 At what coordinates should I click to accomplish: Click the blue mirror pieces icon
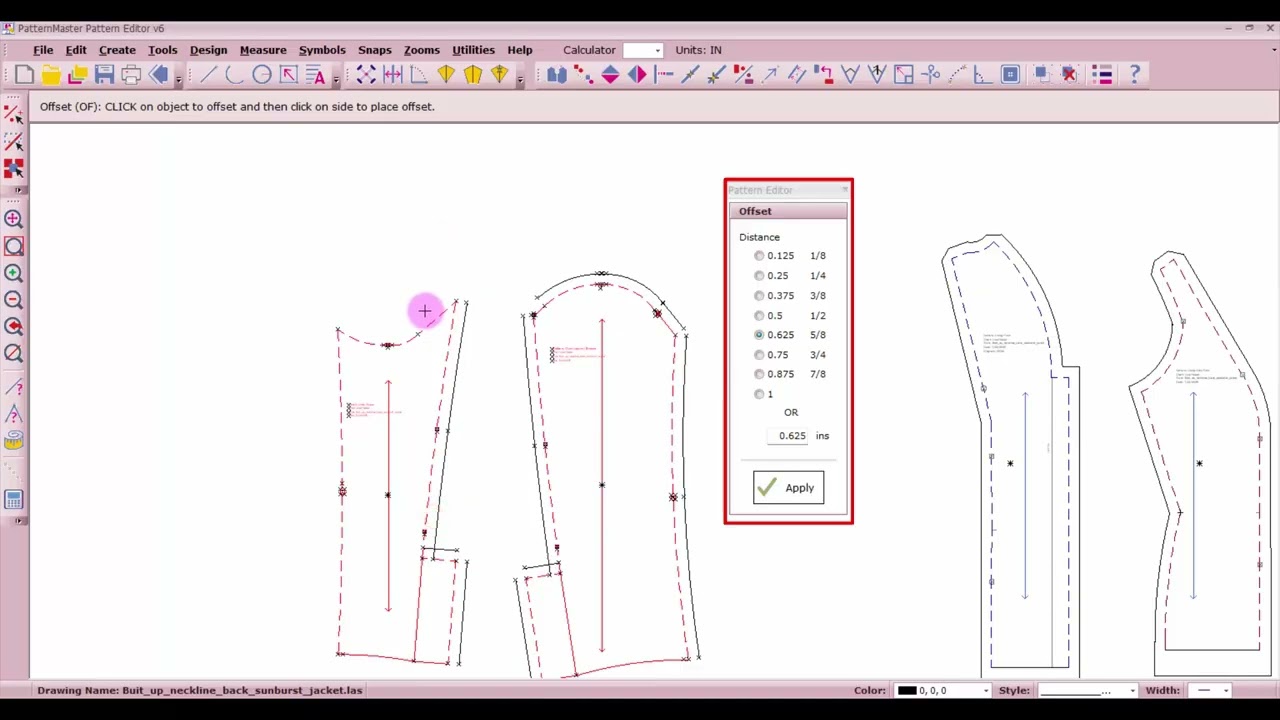557,74
